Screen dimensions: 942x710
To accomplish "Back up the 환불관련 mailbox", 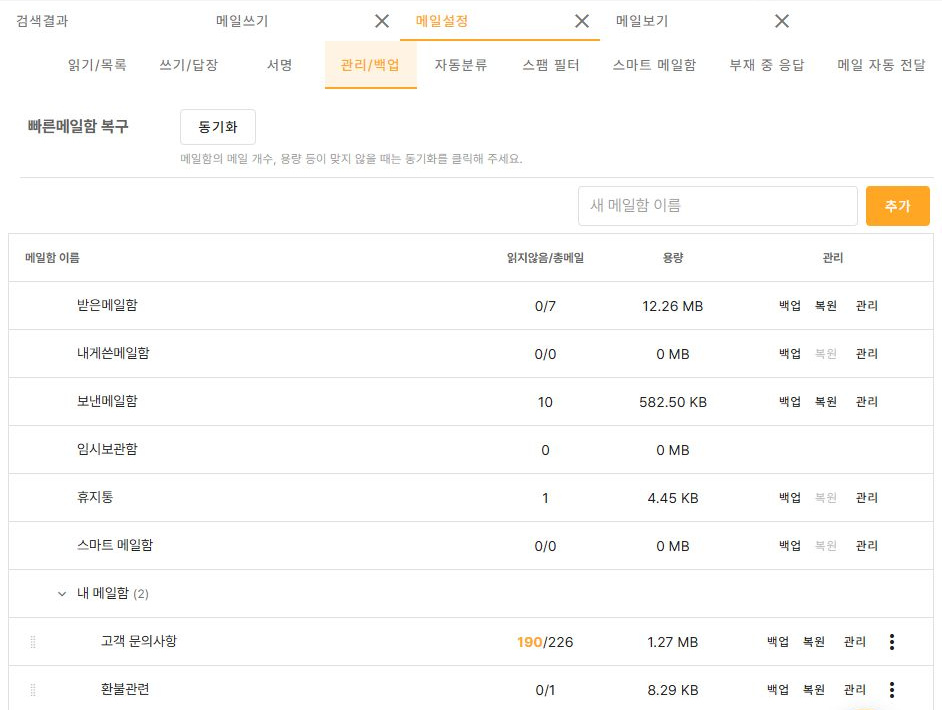I will [x=777, y=690].
